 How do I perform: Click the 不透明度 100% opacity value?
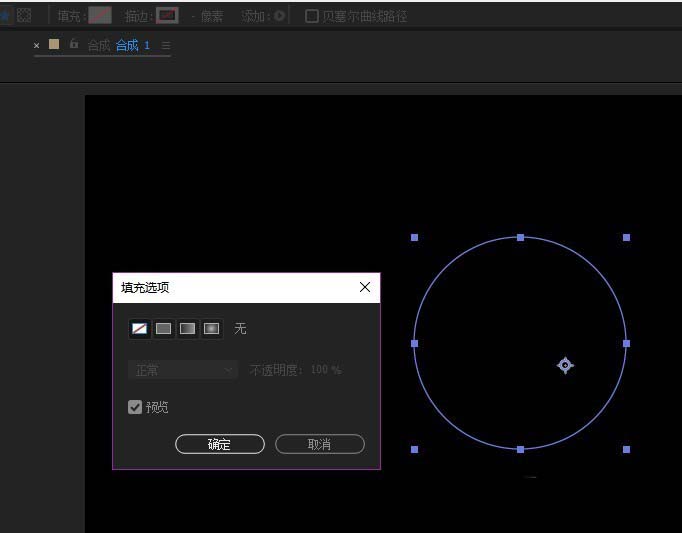[325, 370]
